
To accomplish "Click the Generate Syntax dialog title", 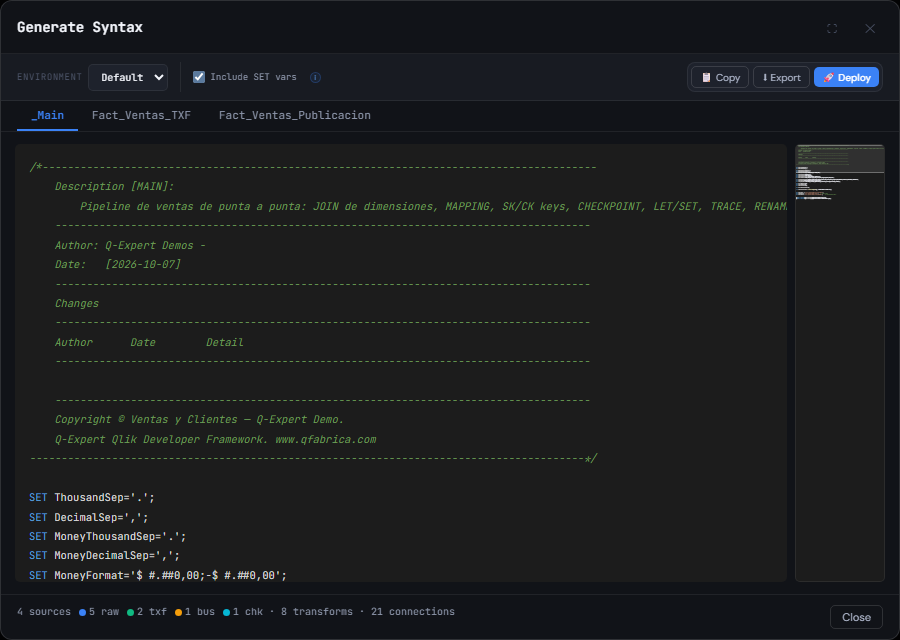I will pyautogui.click(x=80, y=27).
